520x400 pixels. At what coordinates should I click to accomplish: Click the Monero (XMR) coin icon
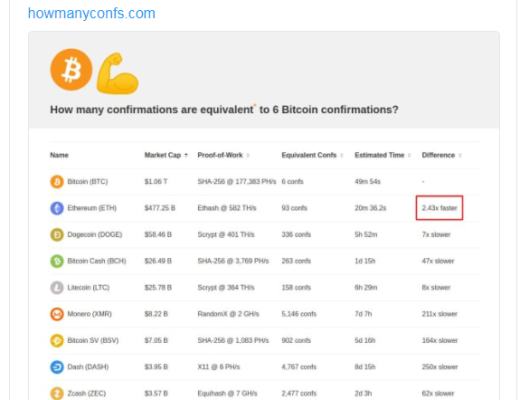click(57, 314)
